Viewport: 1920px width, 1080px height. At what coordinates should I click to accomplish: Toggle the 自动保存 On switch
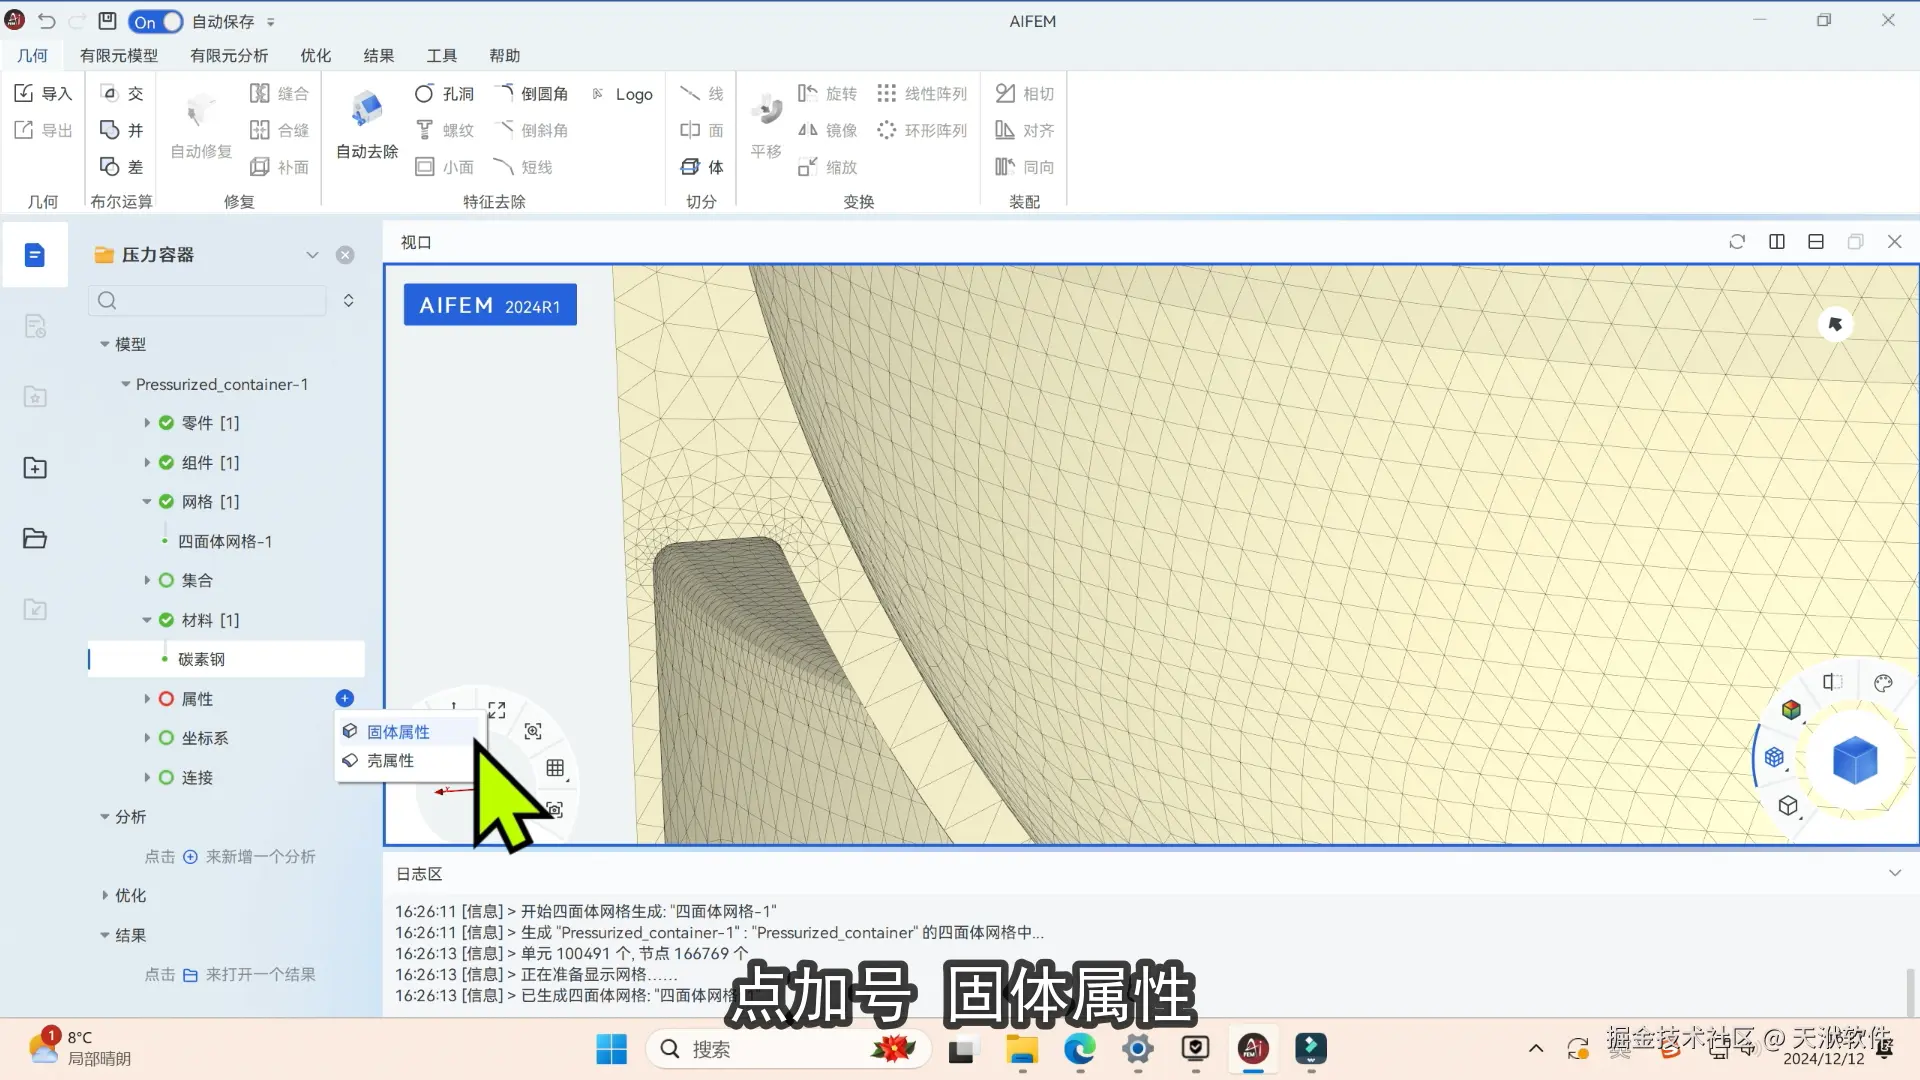[156, 21]
